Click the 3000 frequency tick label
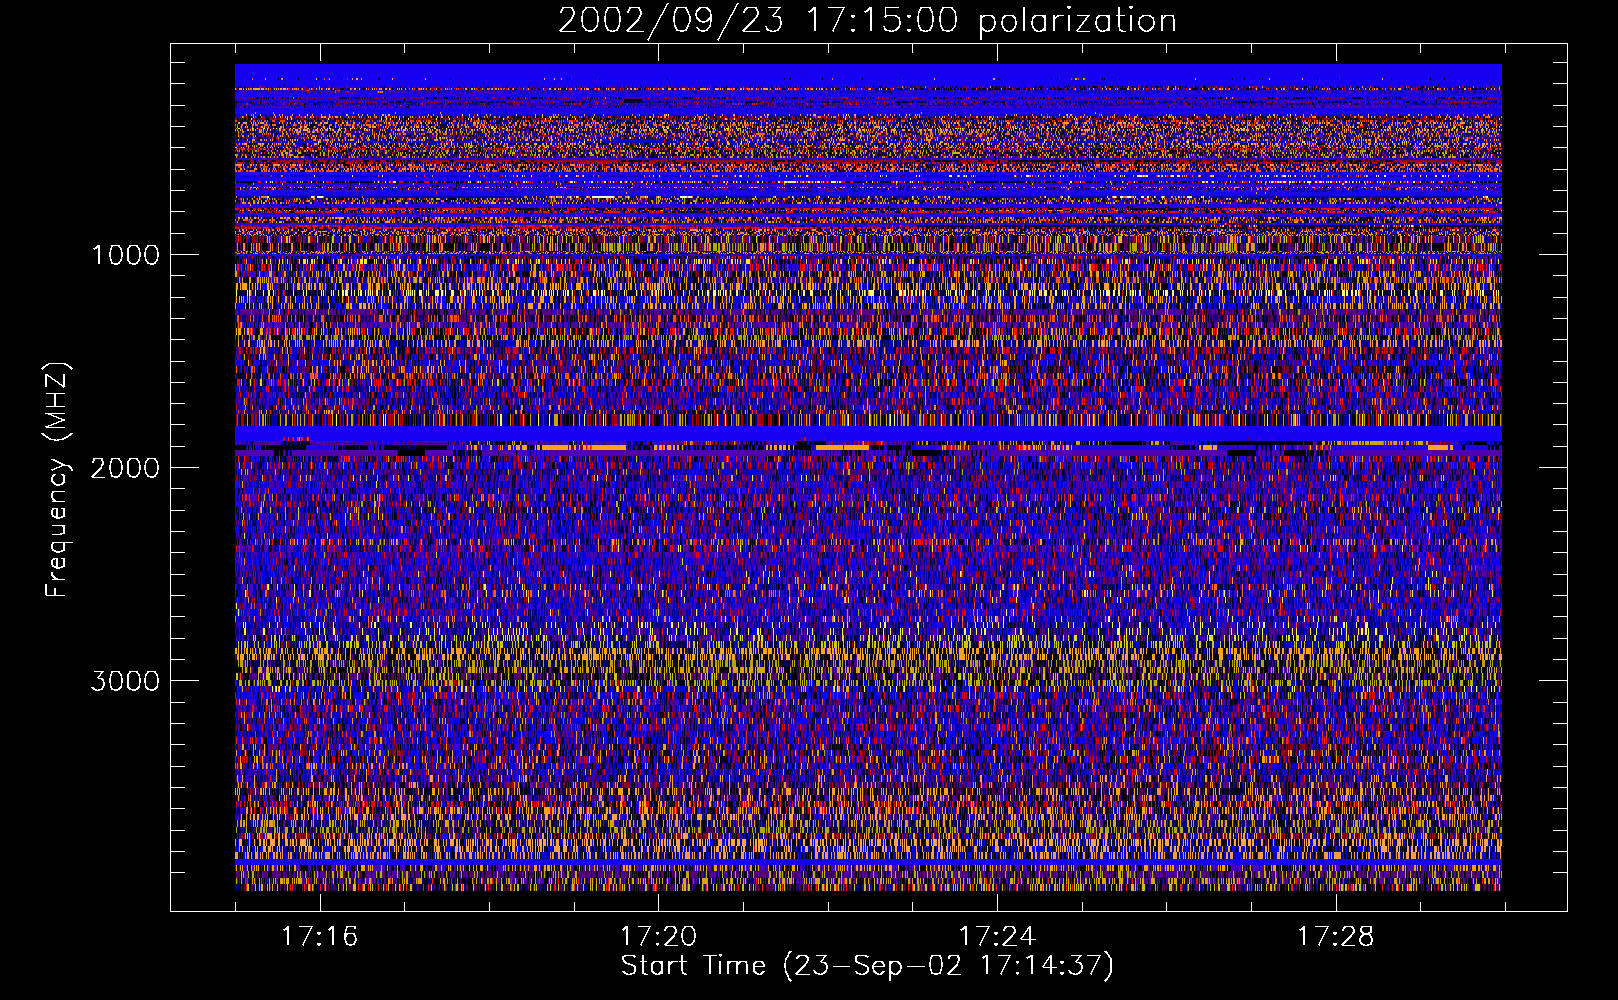This screenshot has width=1618, height=1000. click(x=125, y=681)
